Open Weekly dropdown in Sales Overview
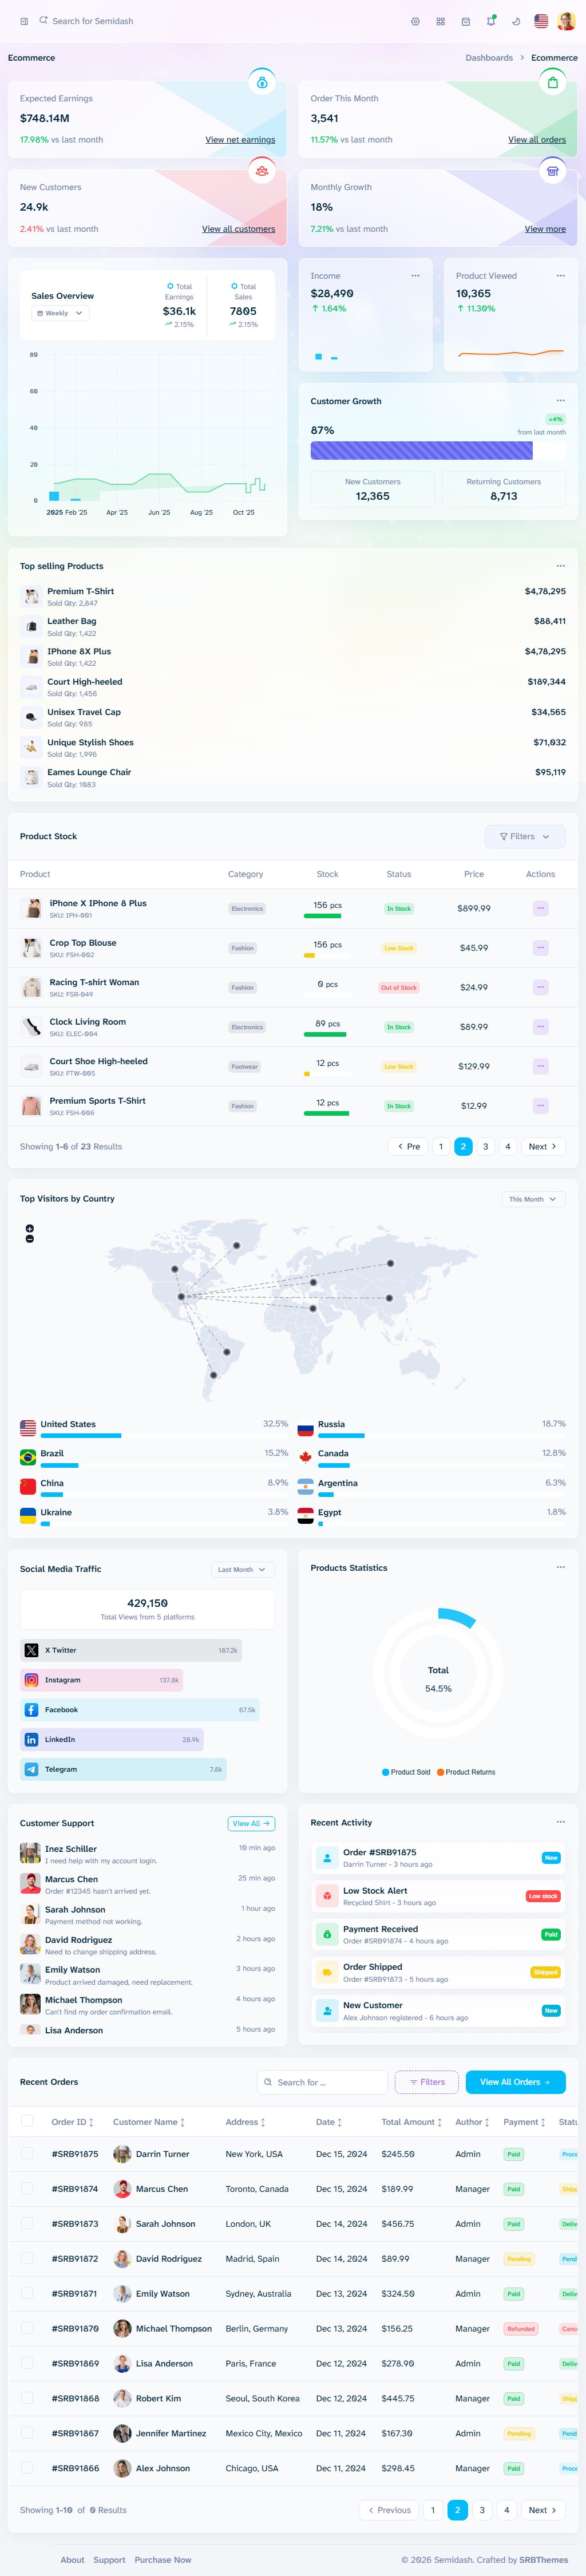 [x=60, y=313]
